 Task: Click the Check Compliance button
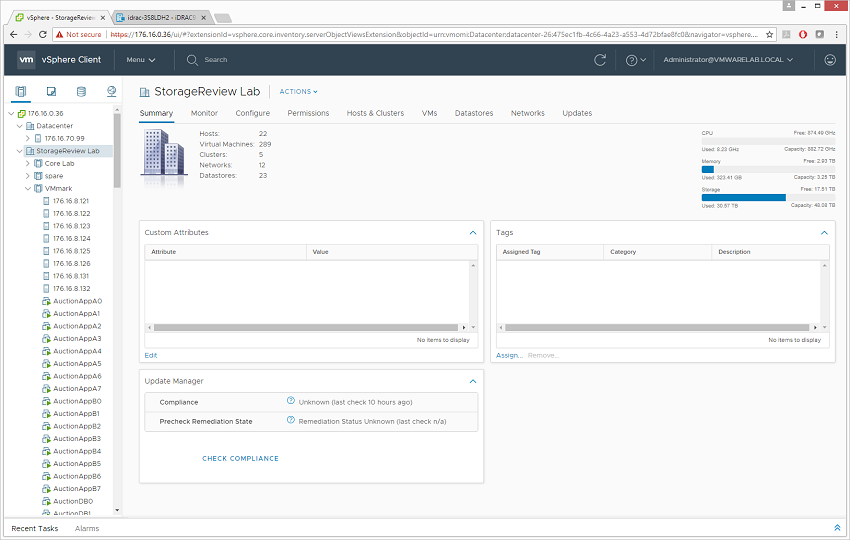(240, 459)
